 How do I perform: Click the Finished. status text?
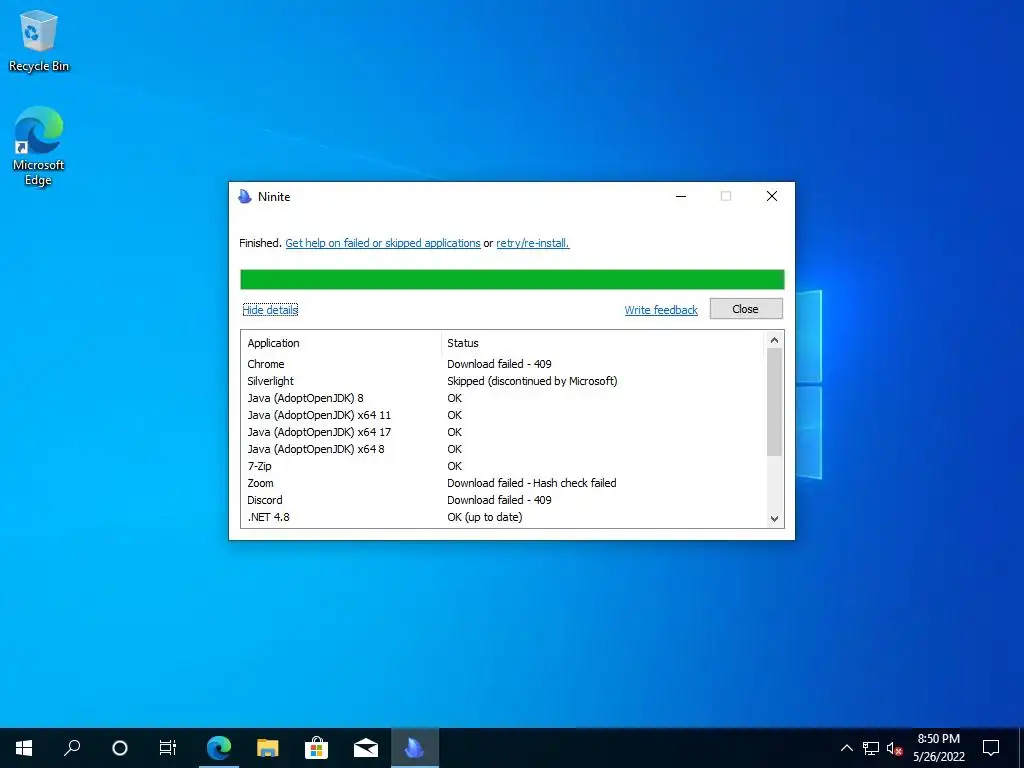[261, 243]
